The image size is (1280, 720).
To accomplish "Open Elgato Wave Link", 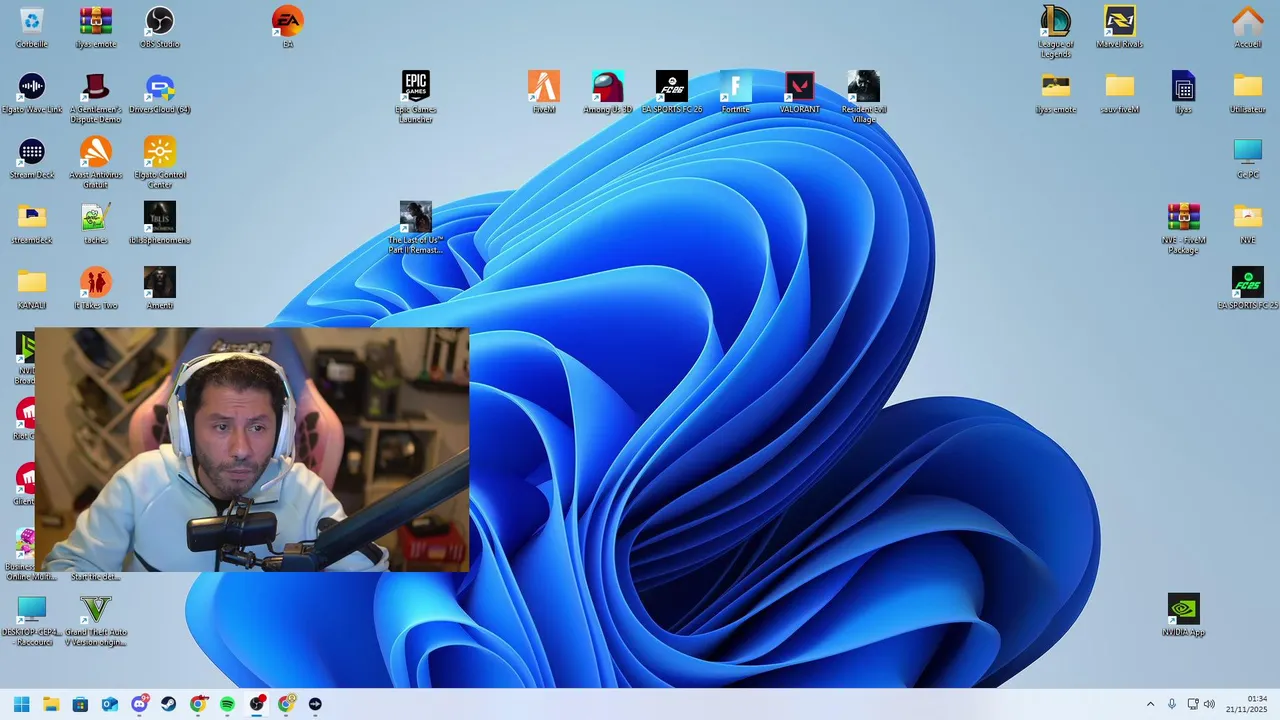I will 32,86.
